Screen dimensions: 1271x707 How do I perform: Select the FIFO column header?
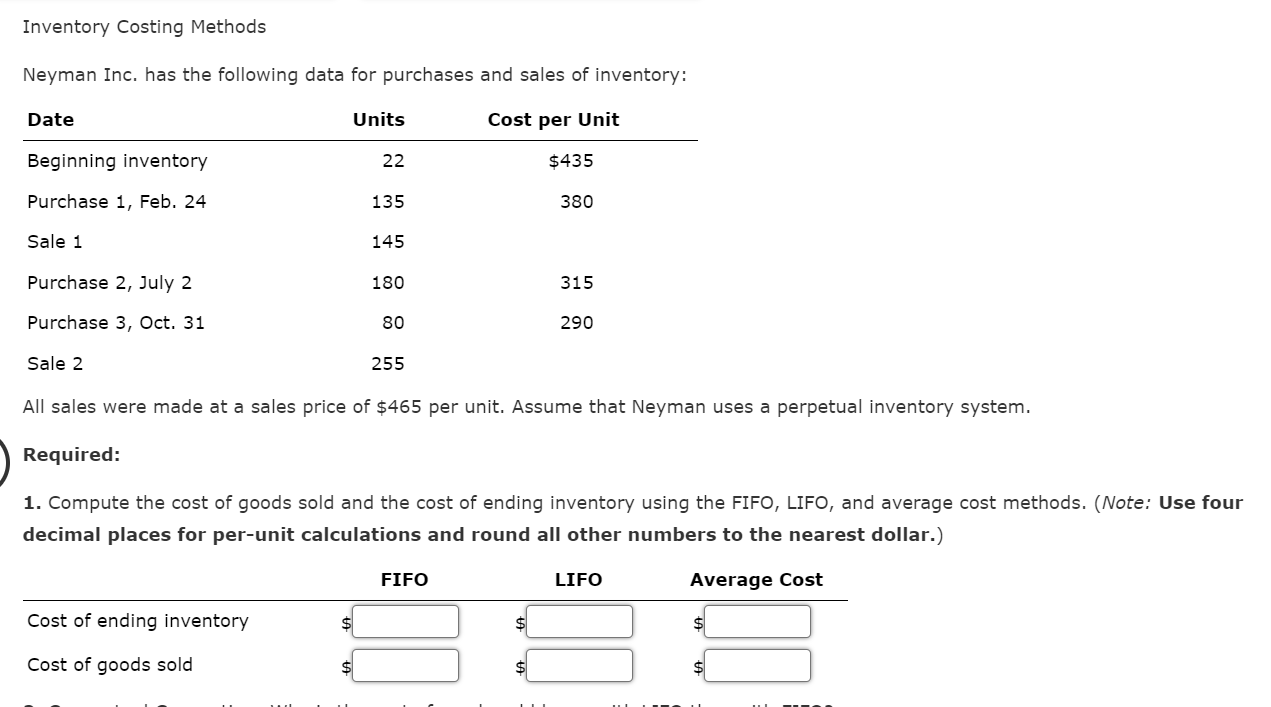point(404,579)
